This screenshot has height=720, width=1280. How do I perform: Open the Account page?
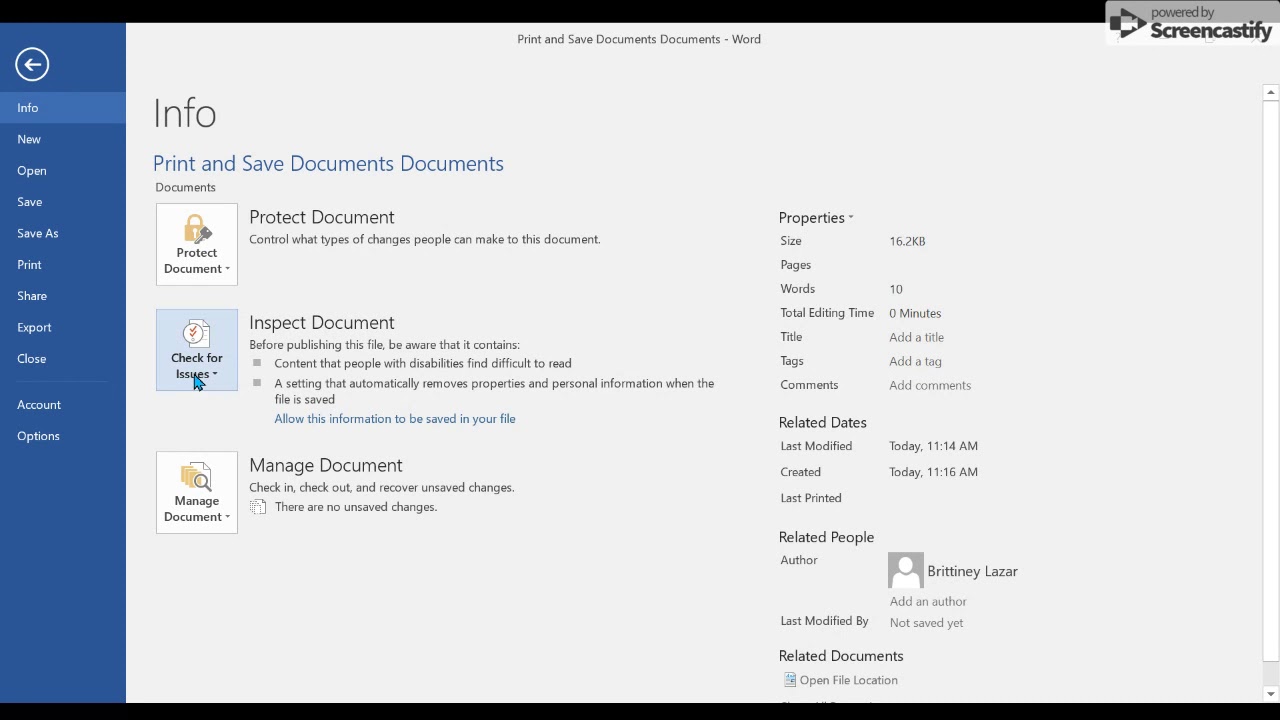point(63,405)
